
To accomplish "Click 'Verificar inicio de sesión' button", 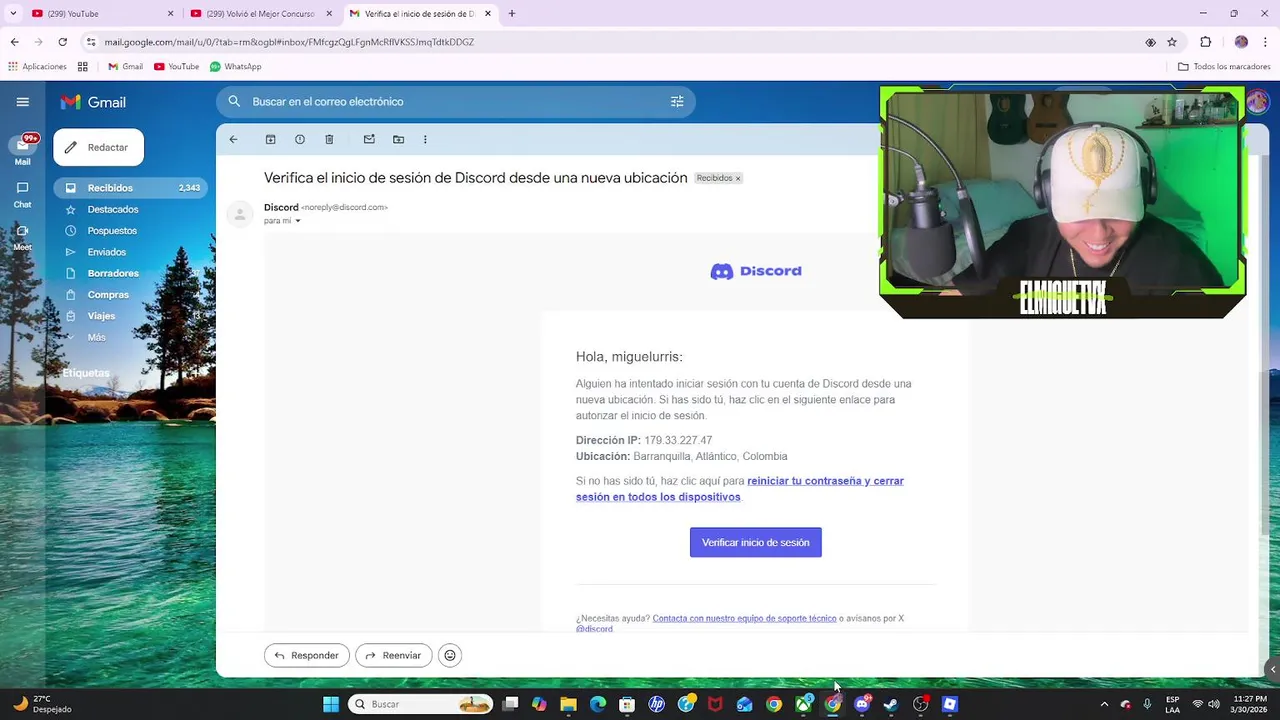I will click(x=755, y=542).
